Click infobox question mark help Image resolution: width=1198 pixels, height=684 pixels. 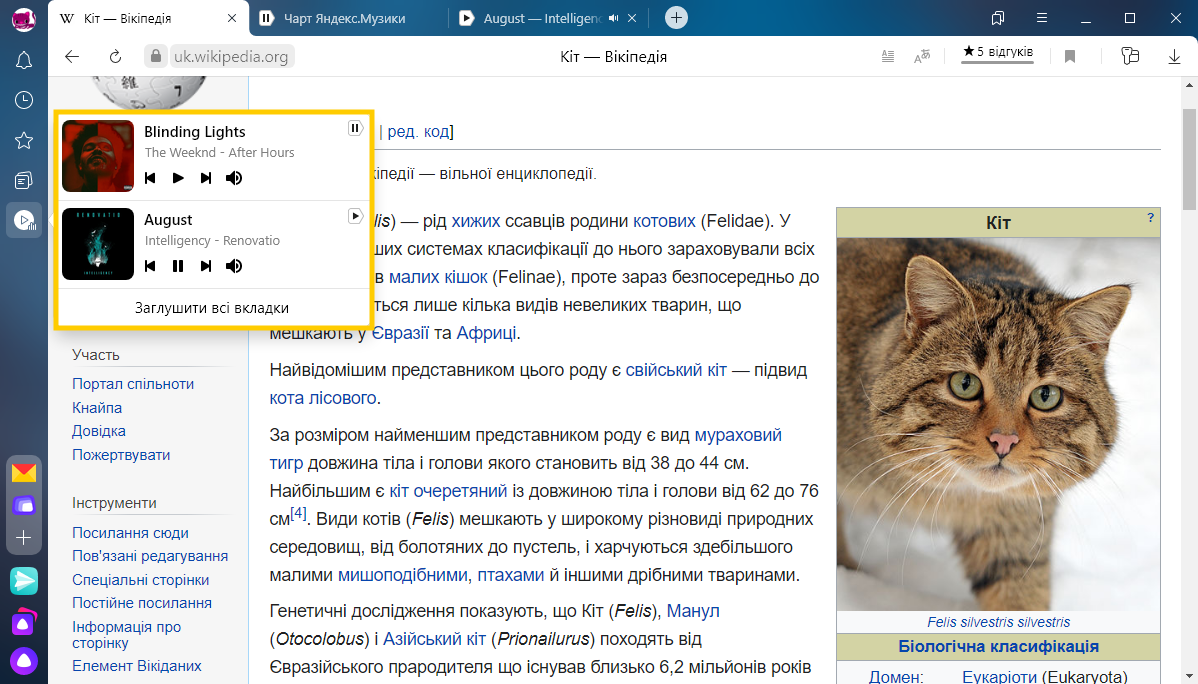[1150, 218]
